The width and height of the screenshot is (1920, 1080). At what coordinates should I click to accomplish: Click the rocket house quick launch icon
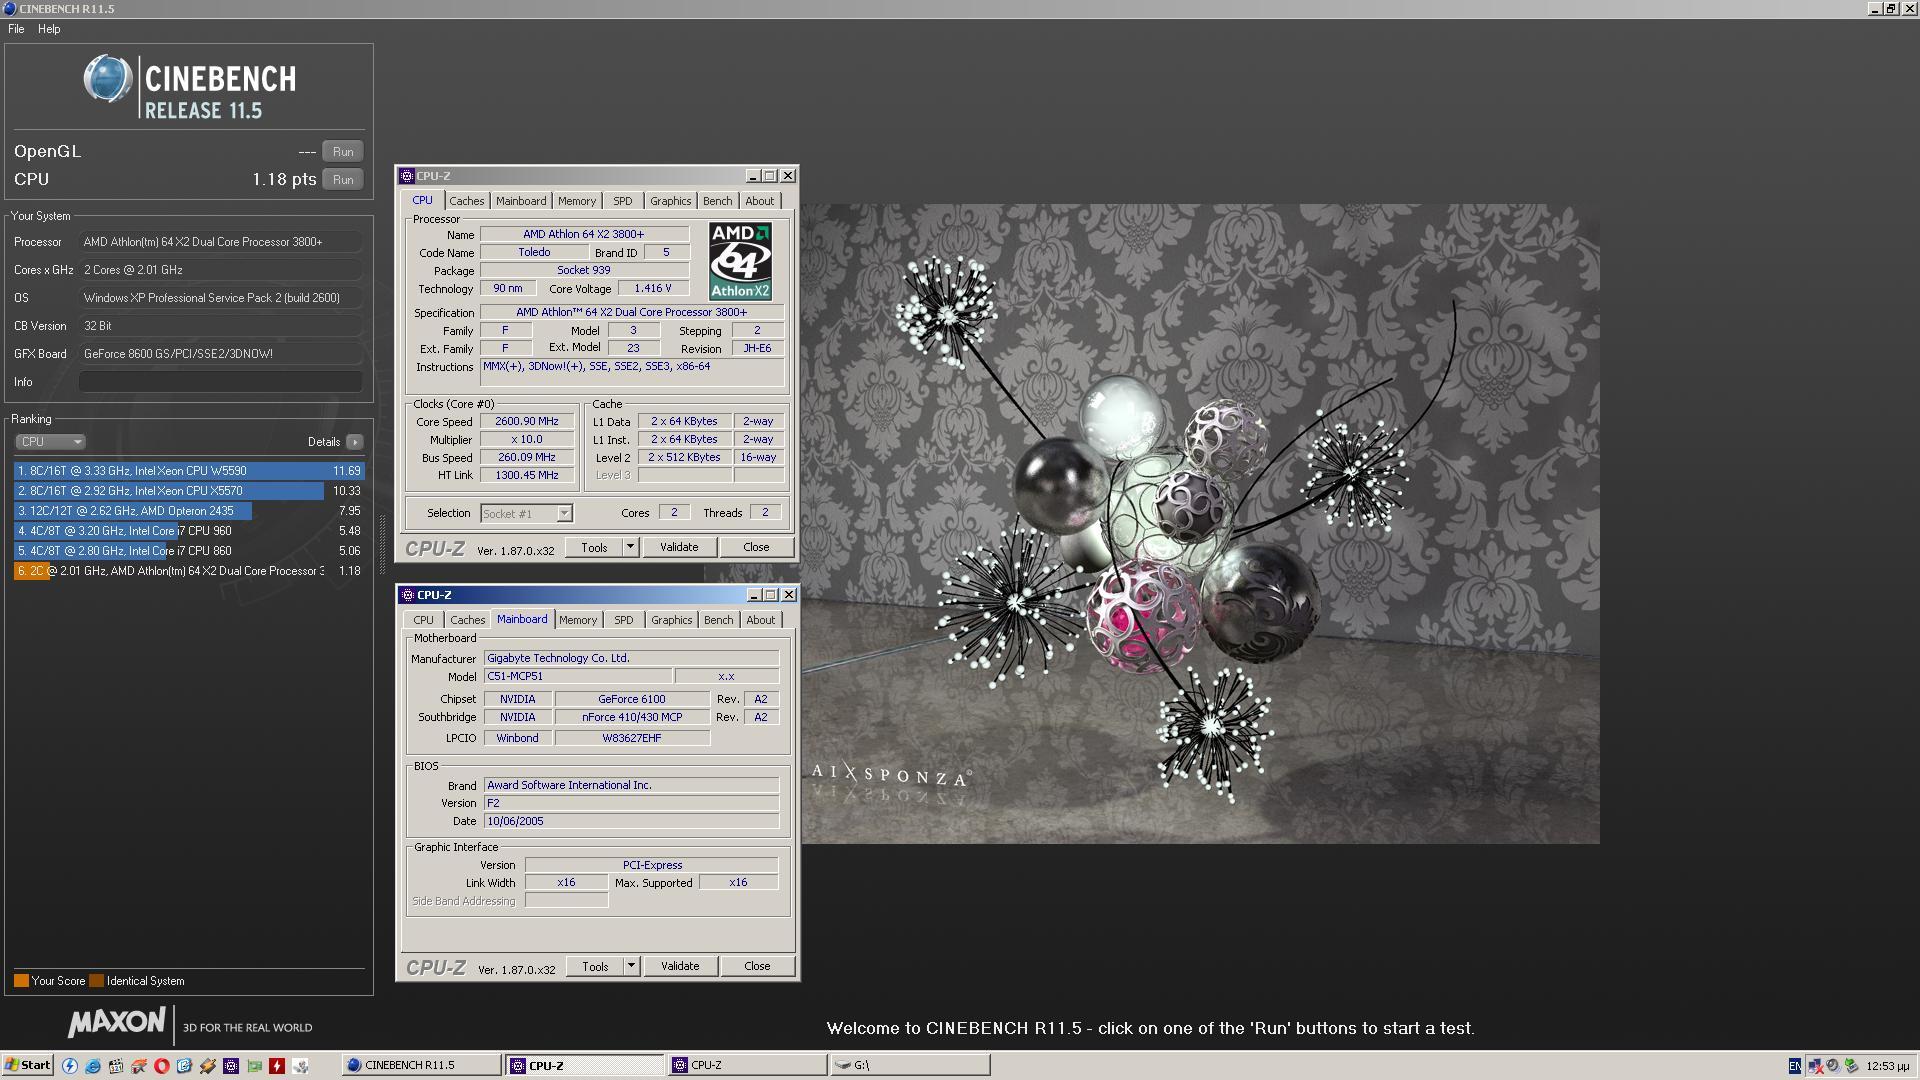pos(138,1066)
